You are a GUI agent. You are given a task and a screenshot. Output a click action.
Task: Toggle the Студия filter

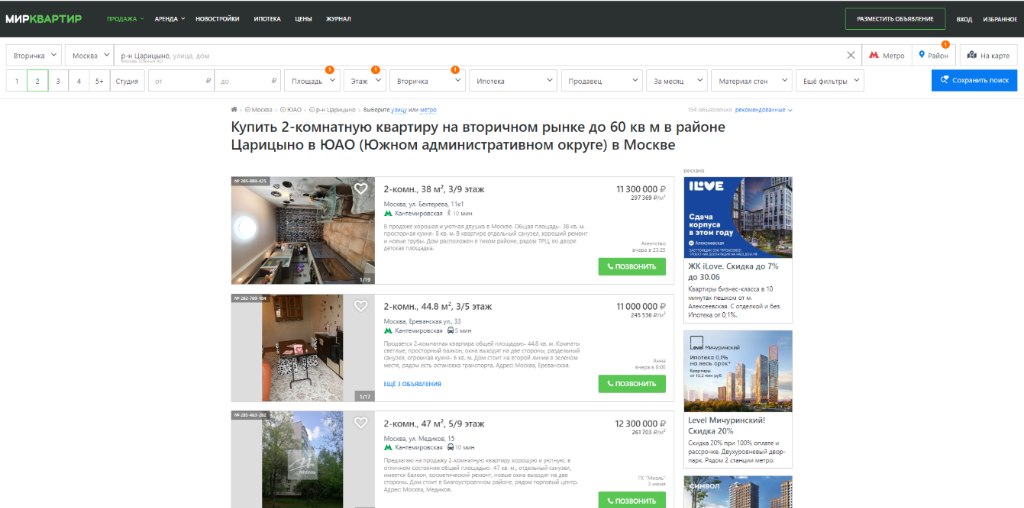pyautogui.click(x=127, y=81)
